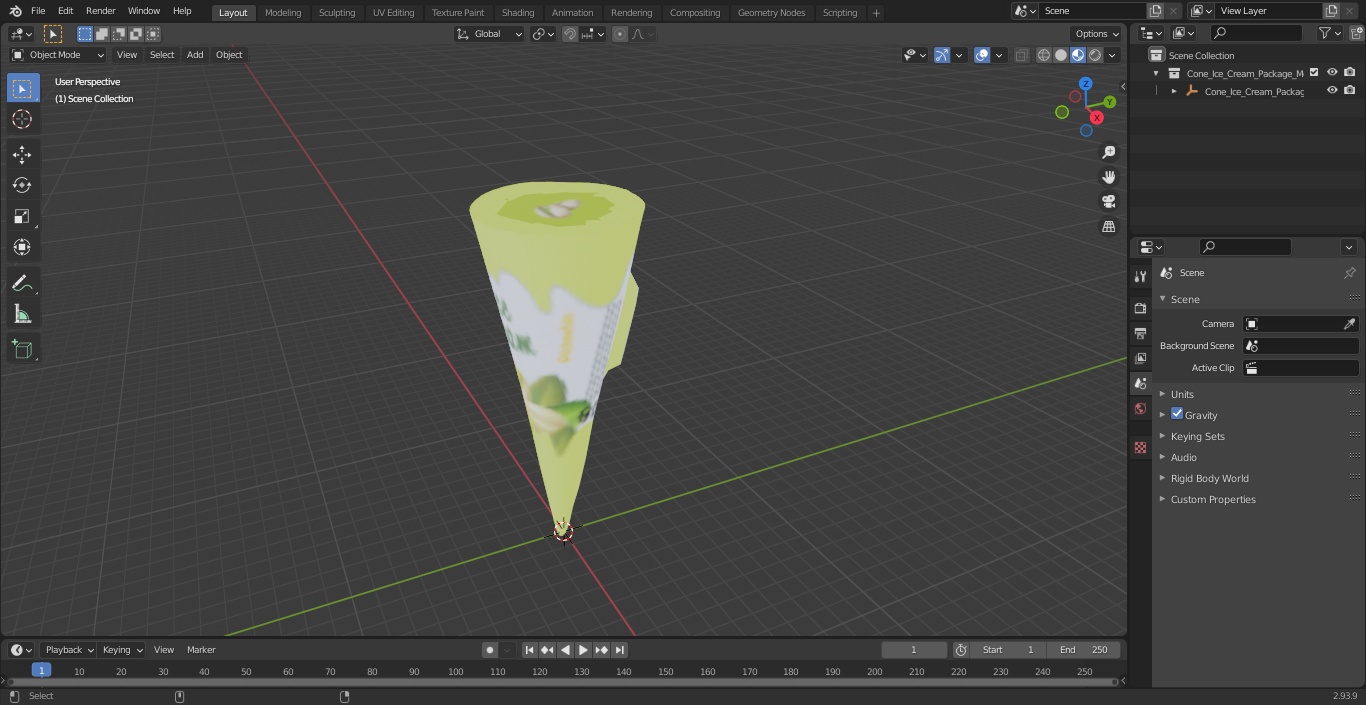Viewport: 1366px width, 705px height.
Task: Open the pivot point dropdown
Action: tap(543, 34)
